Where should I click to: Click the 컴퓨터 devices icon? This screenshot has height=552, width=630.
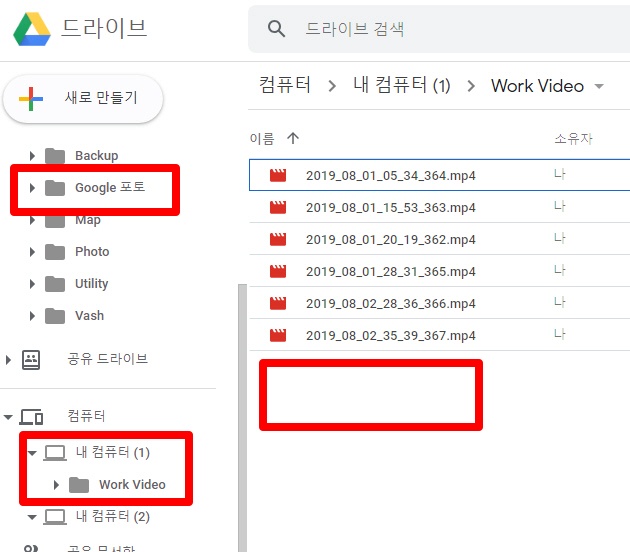point(31,417)
